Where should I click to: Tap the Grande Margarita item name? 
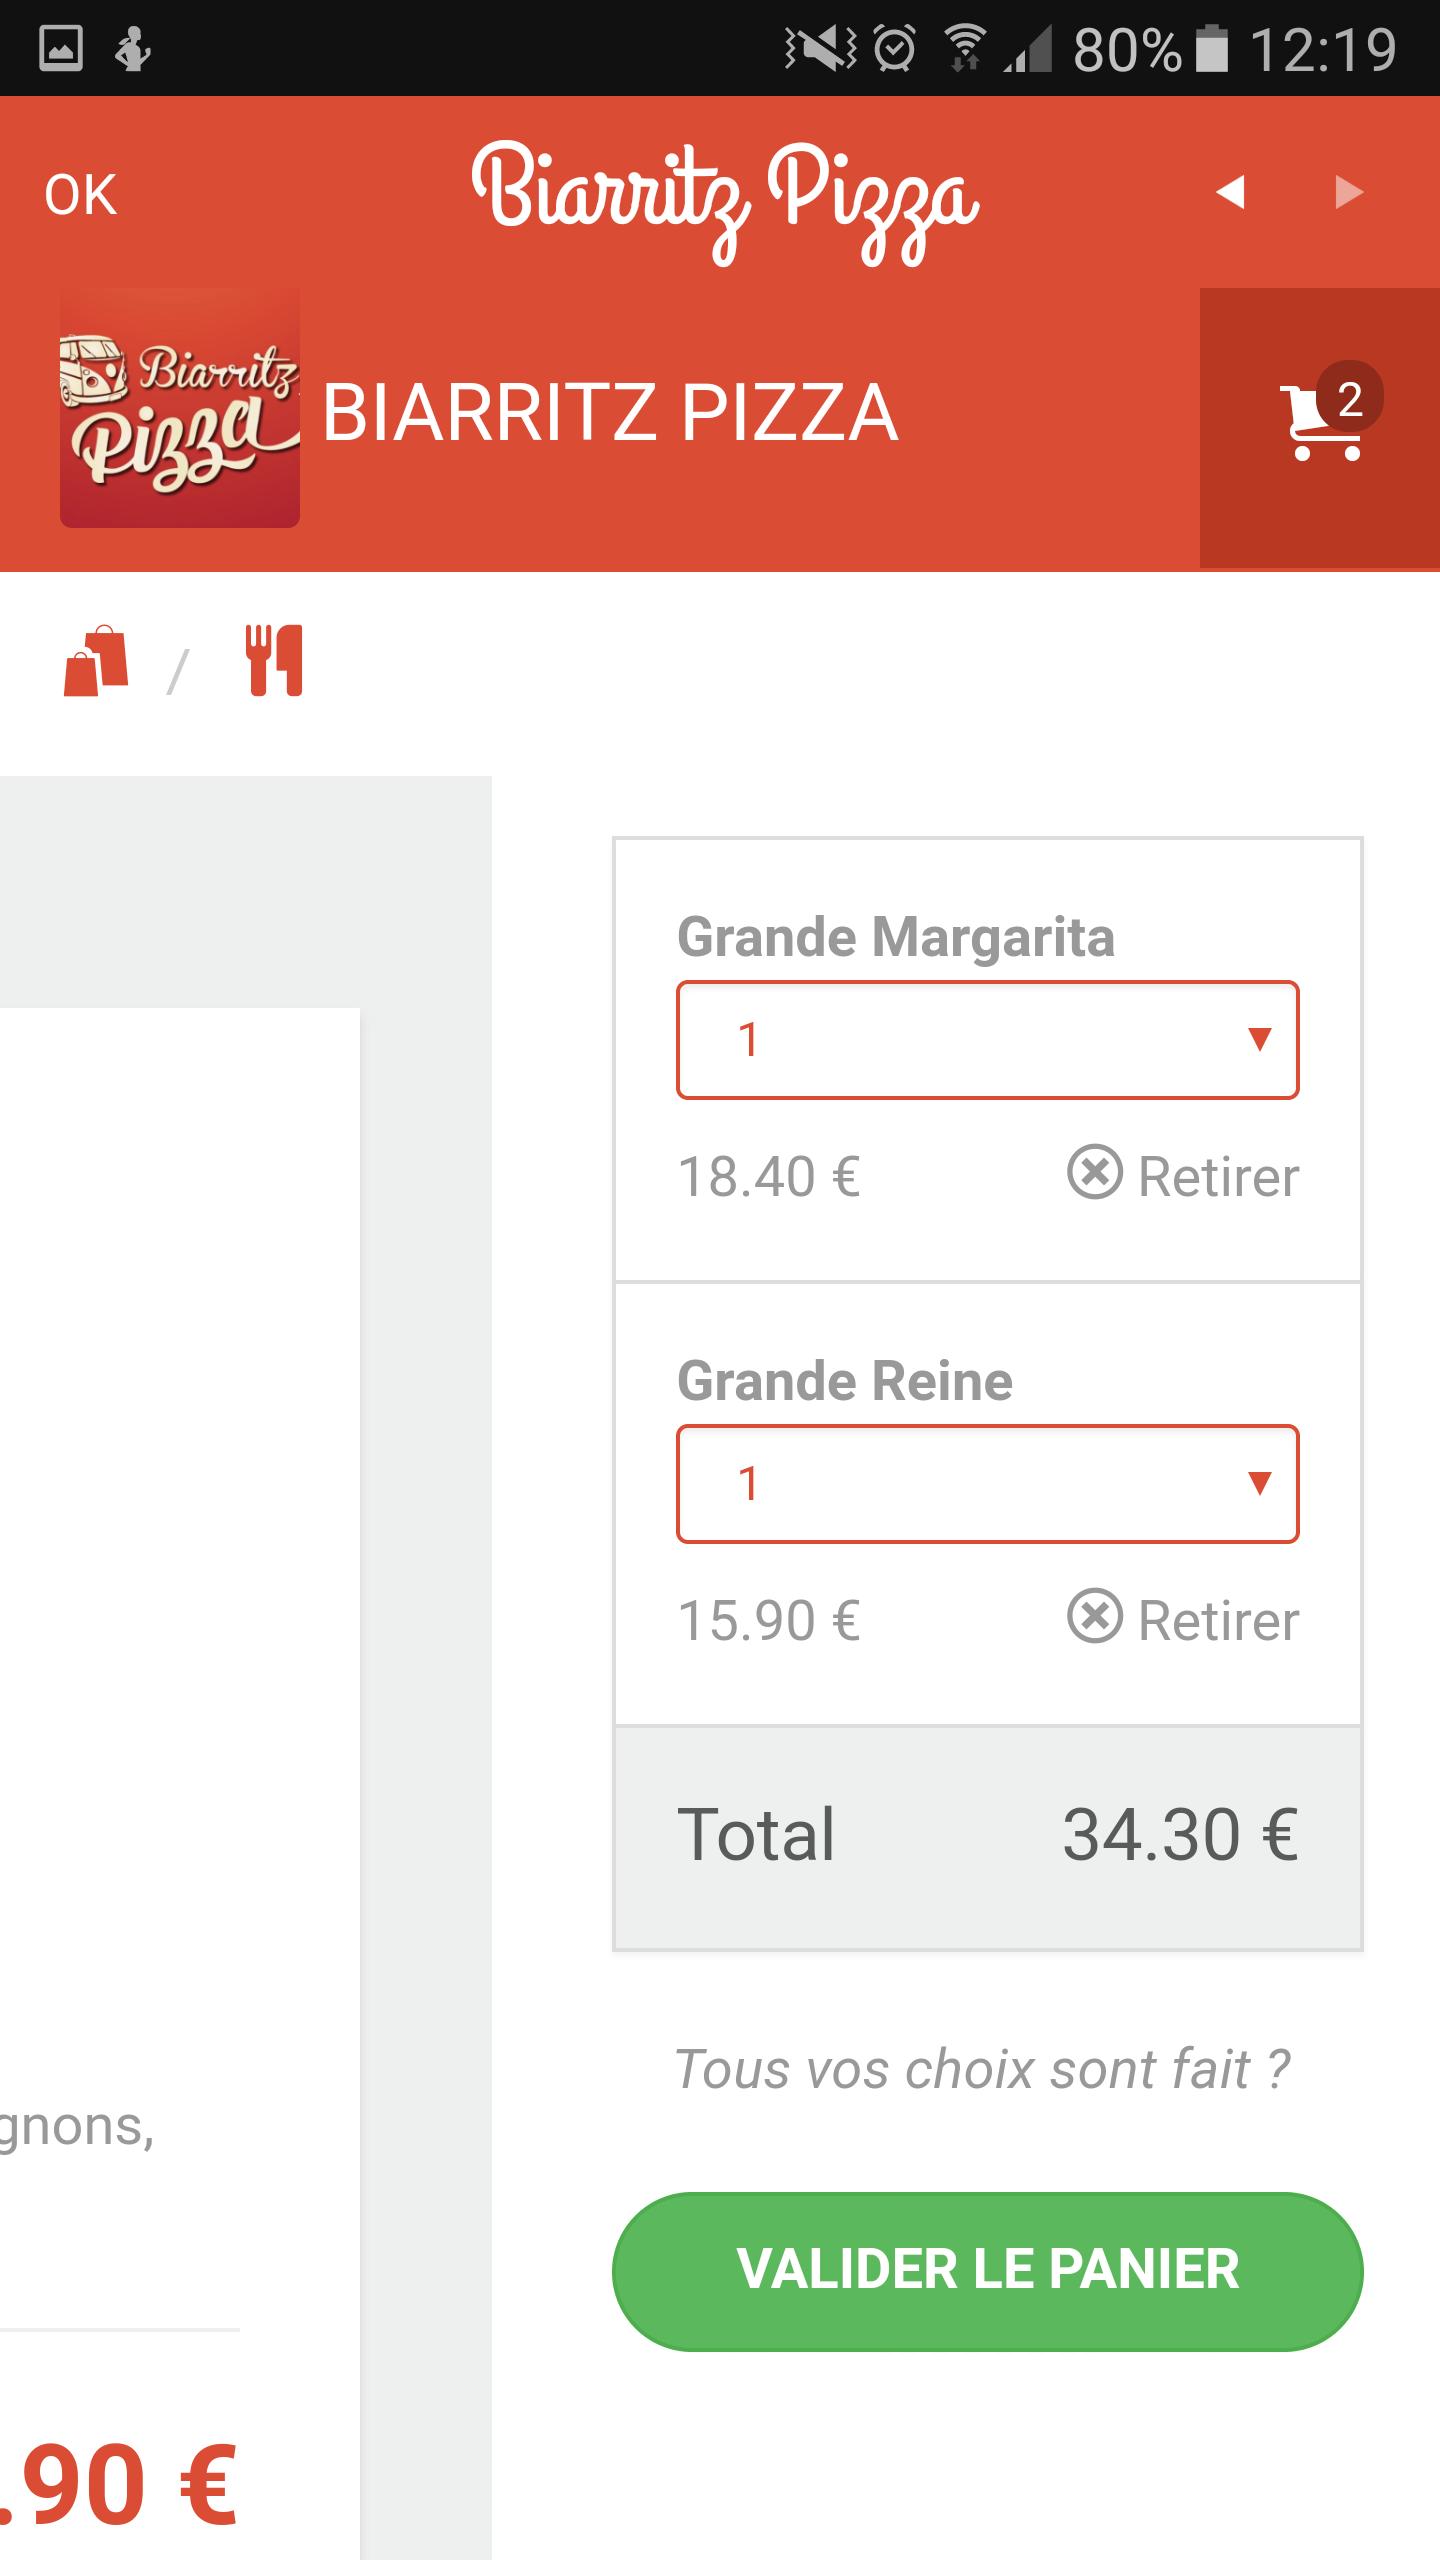click(896, 937)
